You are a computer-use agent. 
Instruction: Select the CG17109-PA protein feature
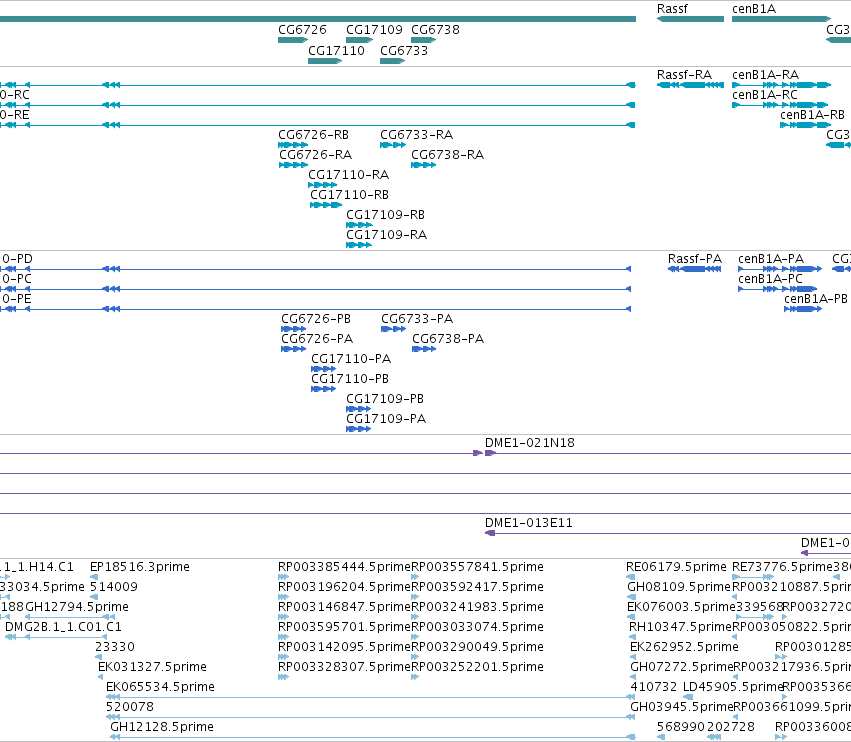click(x=359, y=429)
